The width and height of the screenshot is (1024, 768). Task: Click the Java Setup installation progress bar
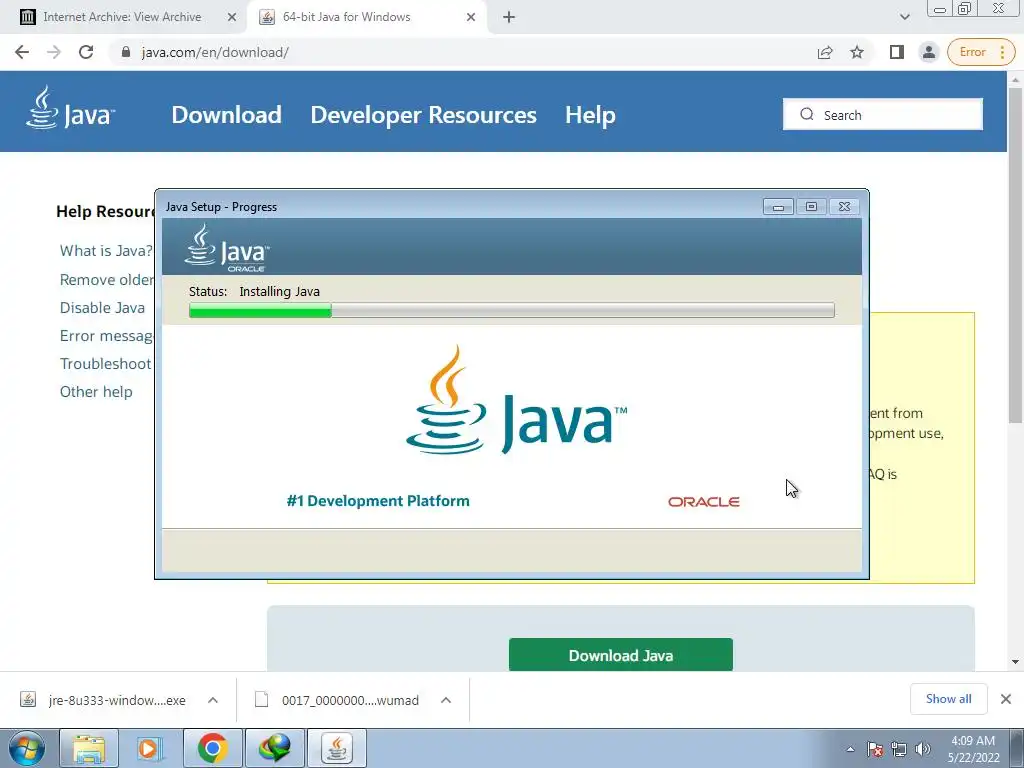point(511,310)
